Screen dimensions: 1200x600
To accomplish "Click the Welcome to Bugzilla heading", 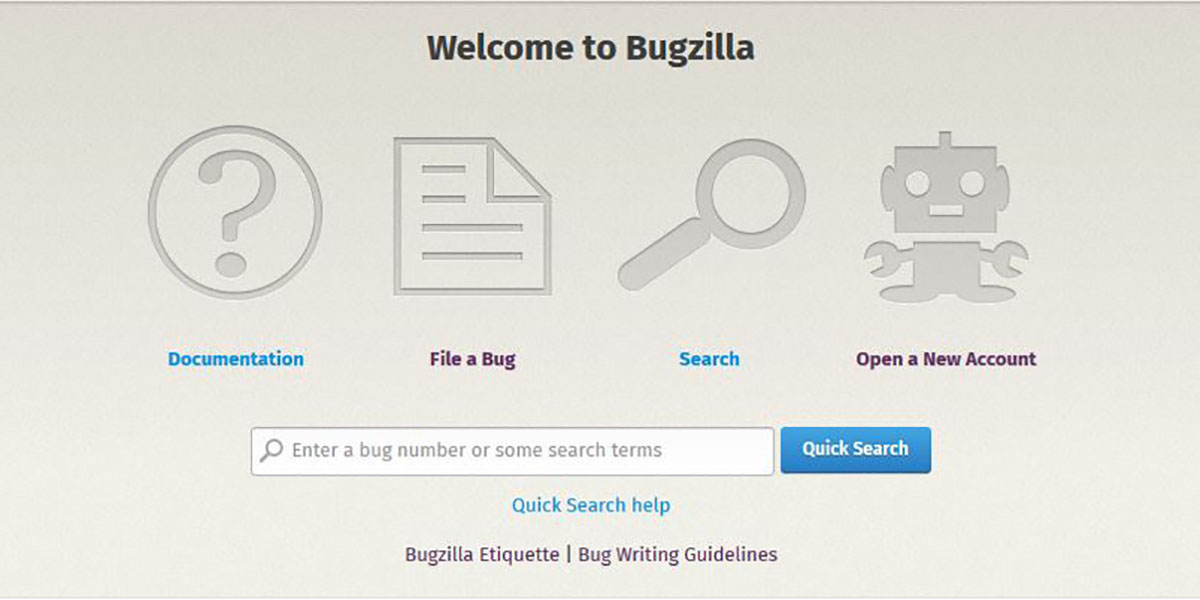I will [591, 47].
